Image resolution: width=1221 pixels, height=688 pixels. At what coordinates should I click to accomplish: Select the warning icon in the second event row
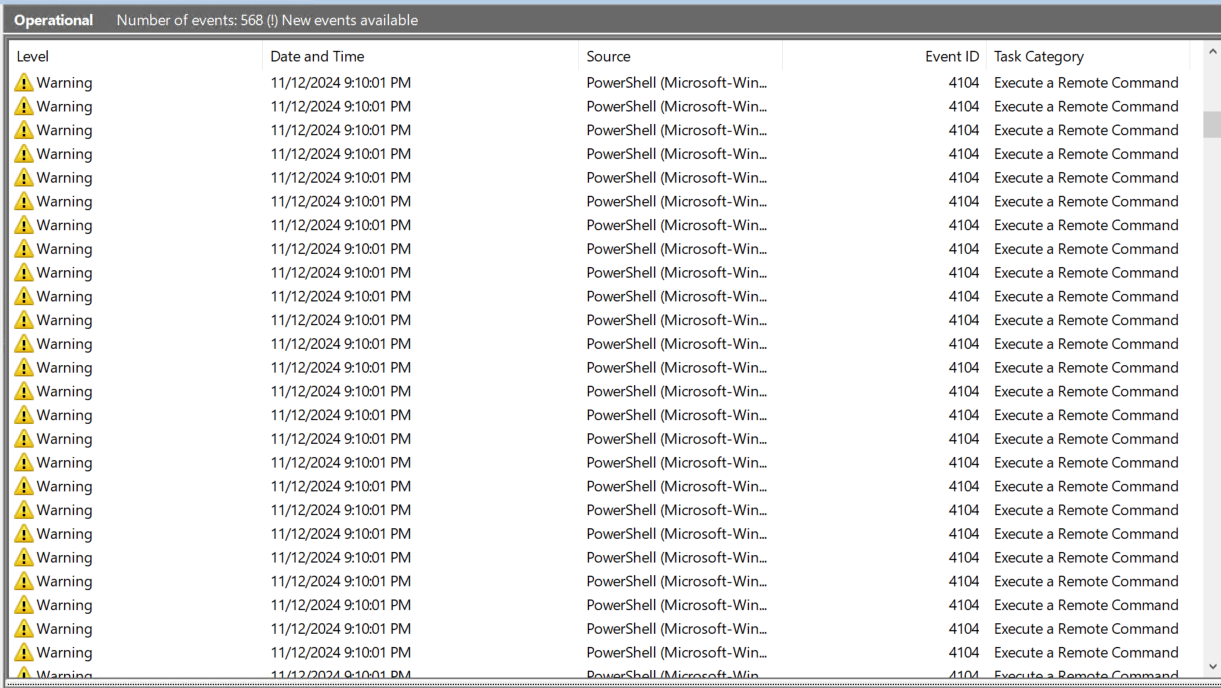pyautogui.click(x=23, y=107)
